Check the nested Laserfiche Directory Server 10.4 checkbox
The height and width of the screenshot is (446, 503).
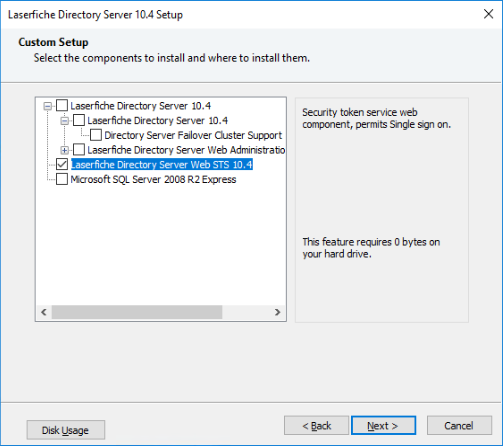click(79, 120)
